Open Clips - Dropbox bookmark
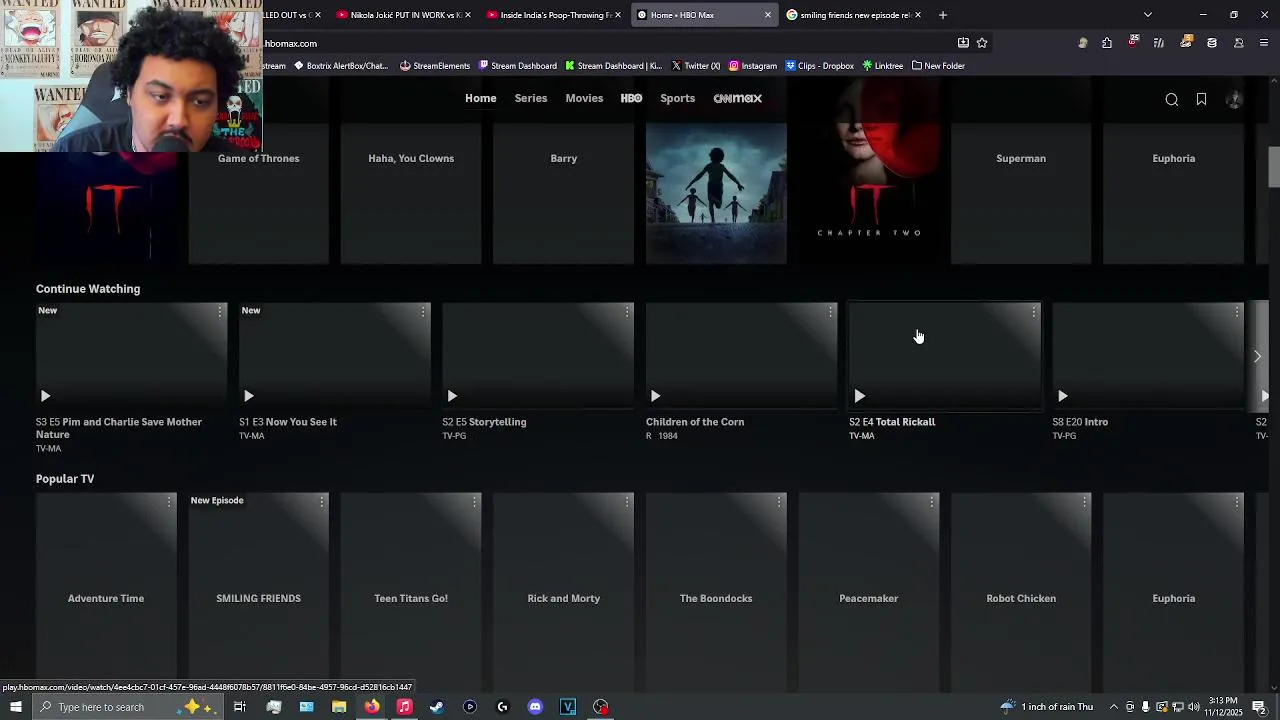 click(820, 66)
